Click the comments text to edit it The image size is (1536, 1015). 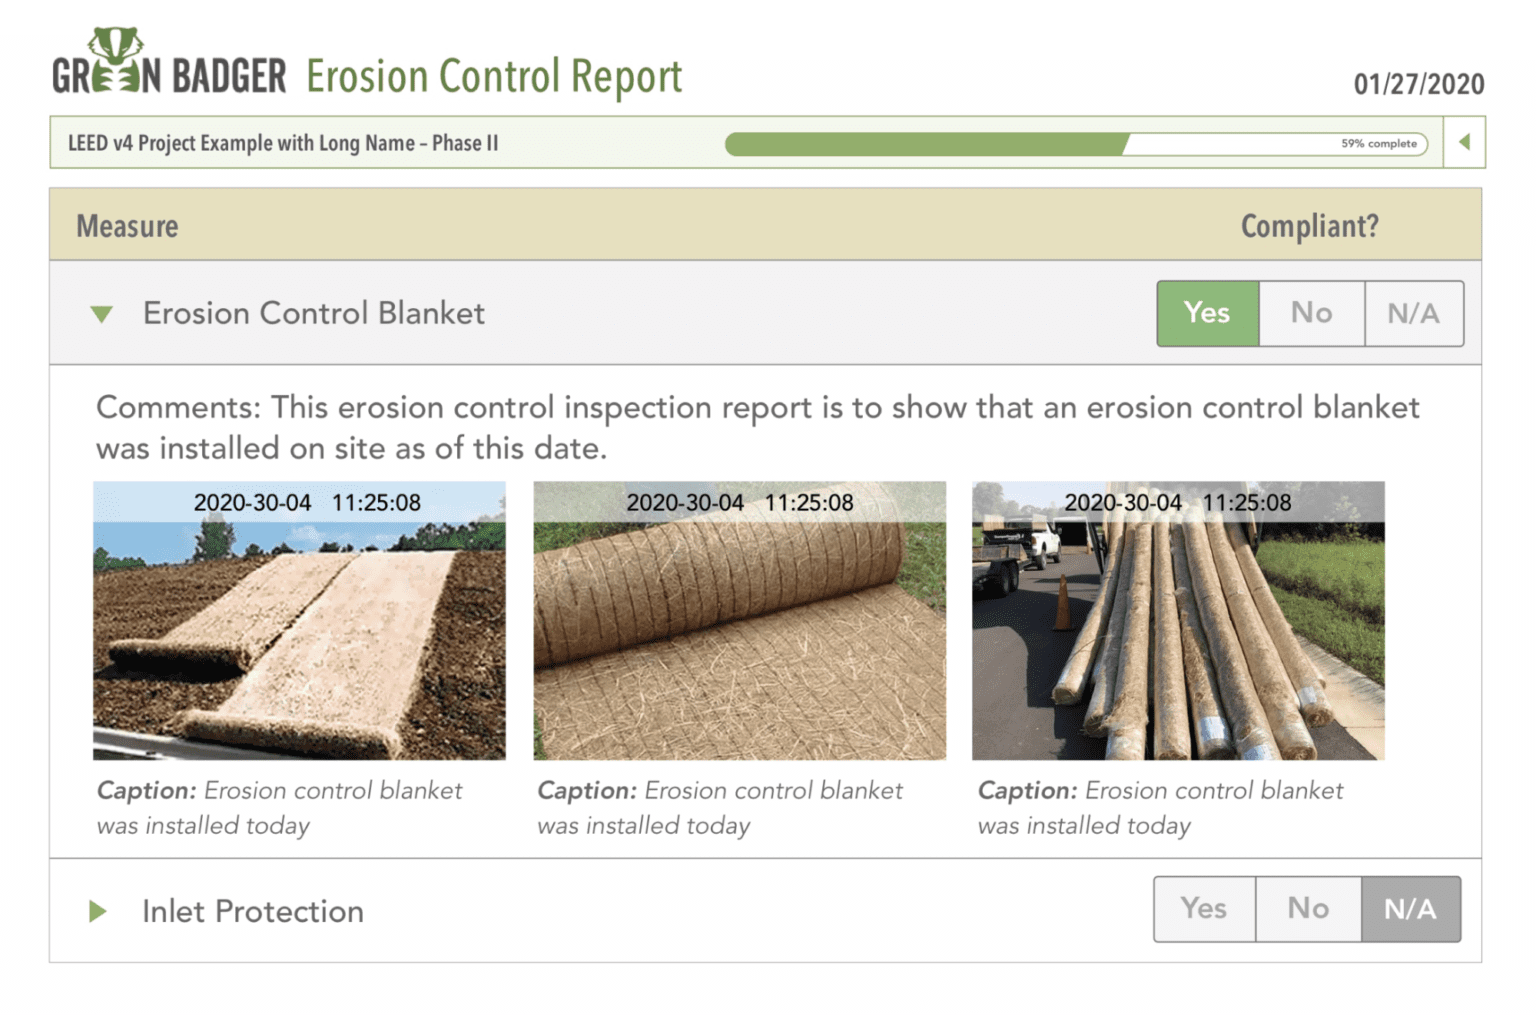coord(700,427)
